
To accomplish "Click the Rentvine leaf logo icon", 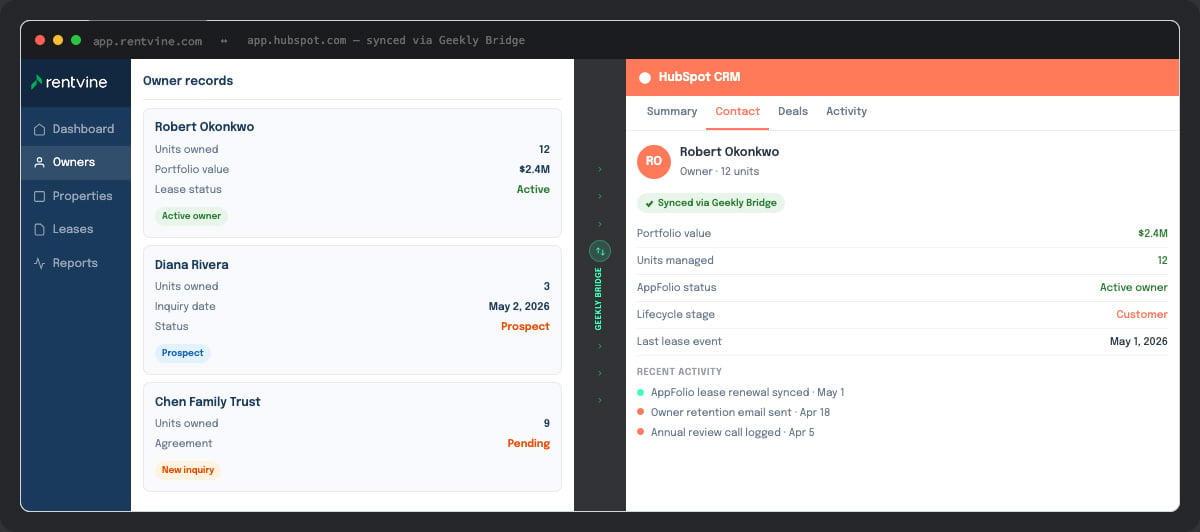I will tap(36, 82).
